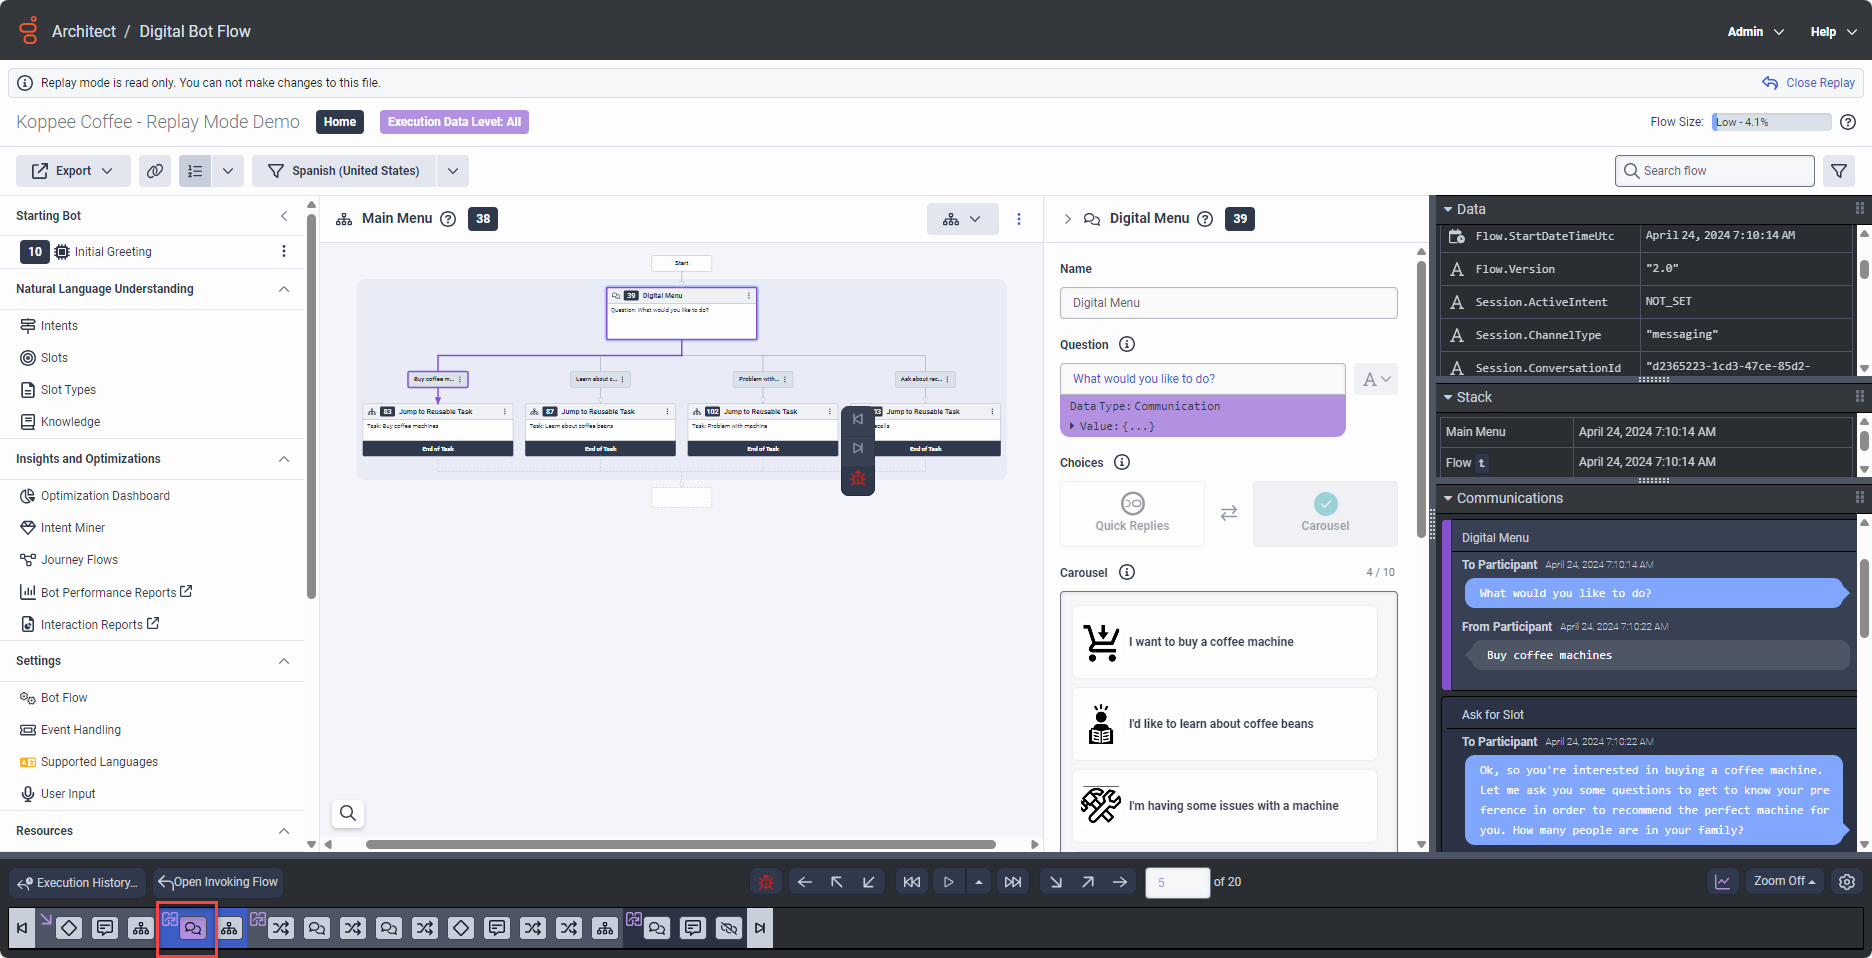
Task: Click the red bug debug icon in replay bar
Action: pos(766,882)
